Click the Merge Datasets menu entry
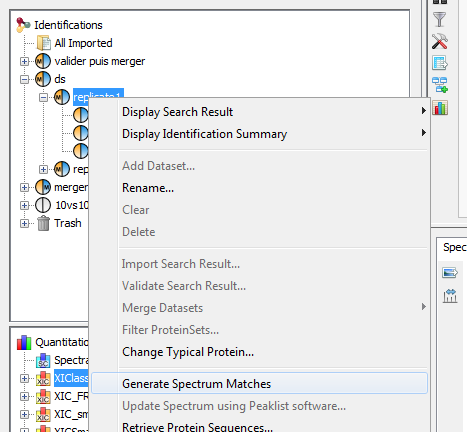 (259, 308)
